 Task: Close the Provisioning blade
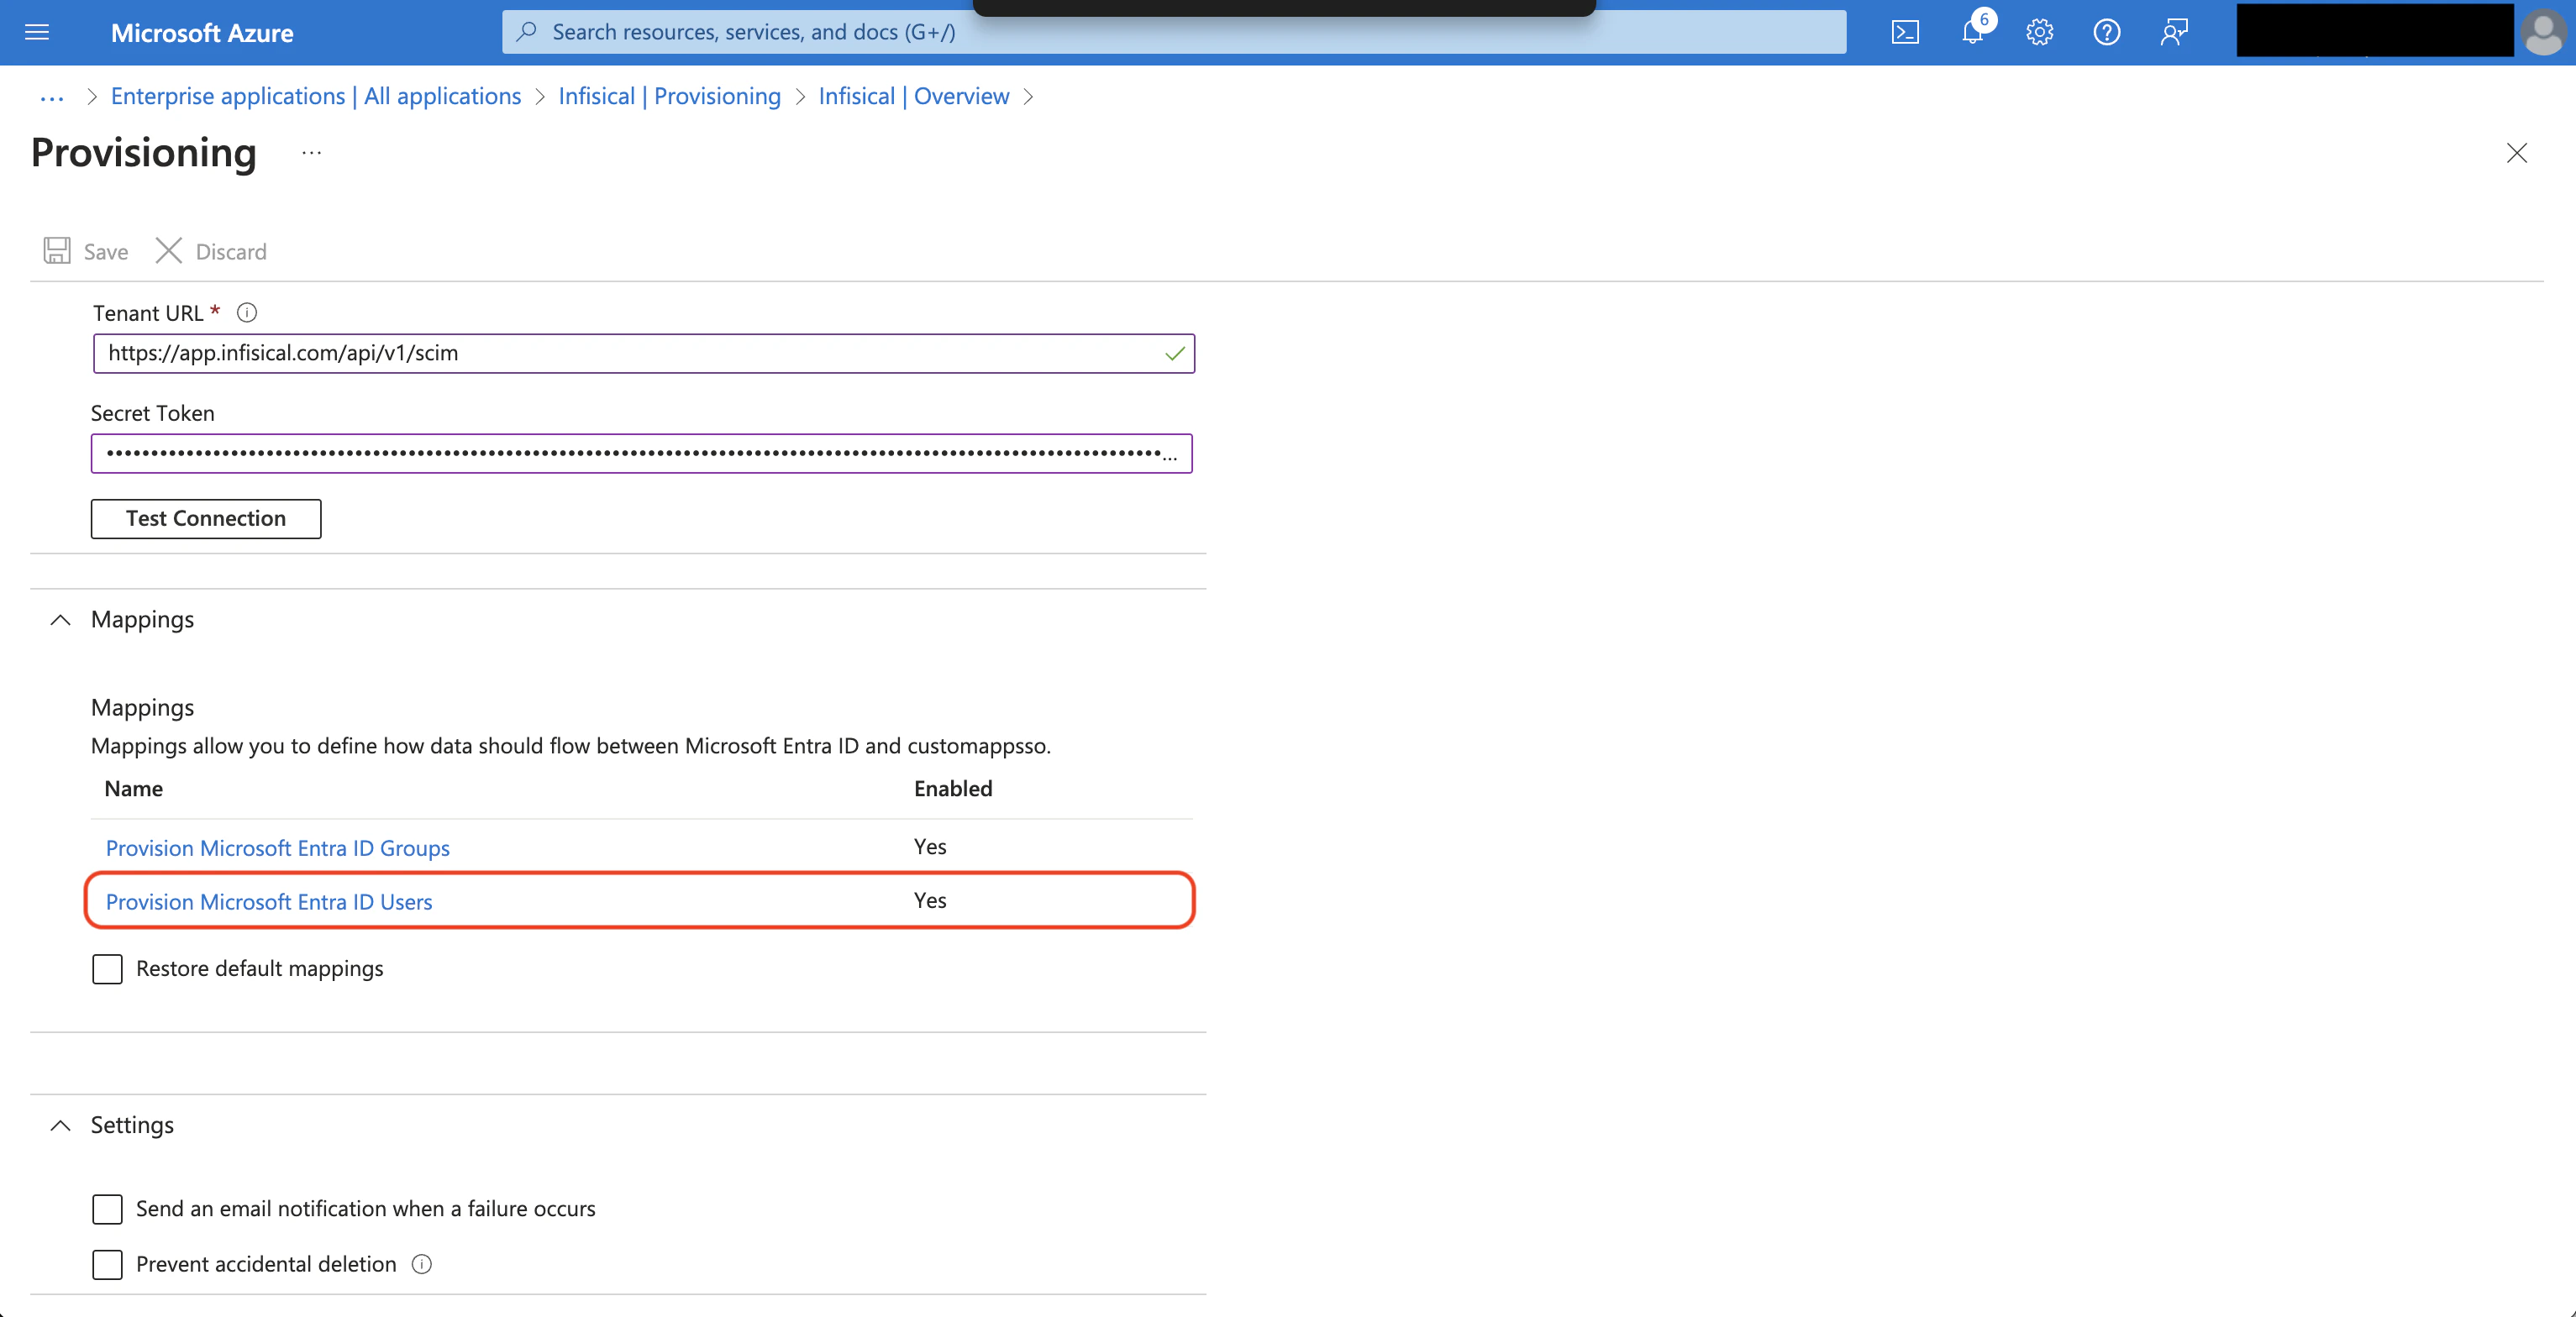click(x=2516, y=153)
